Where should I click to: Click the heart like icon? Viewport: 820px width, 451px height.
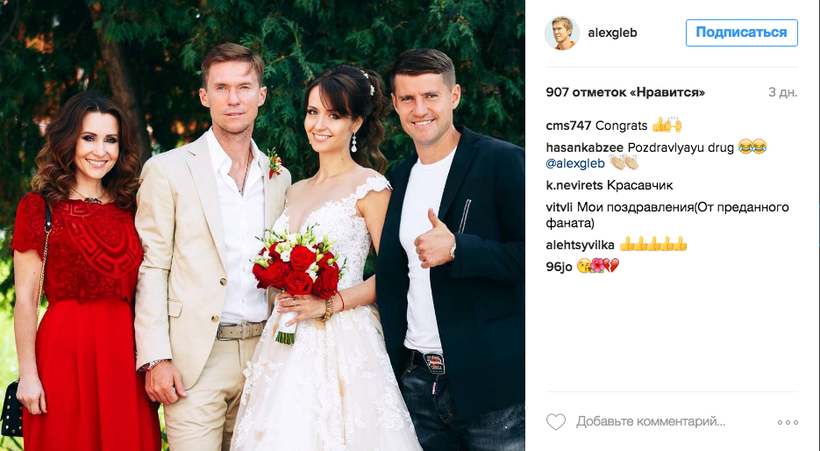pyautogui.click(x=556, y=422)
